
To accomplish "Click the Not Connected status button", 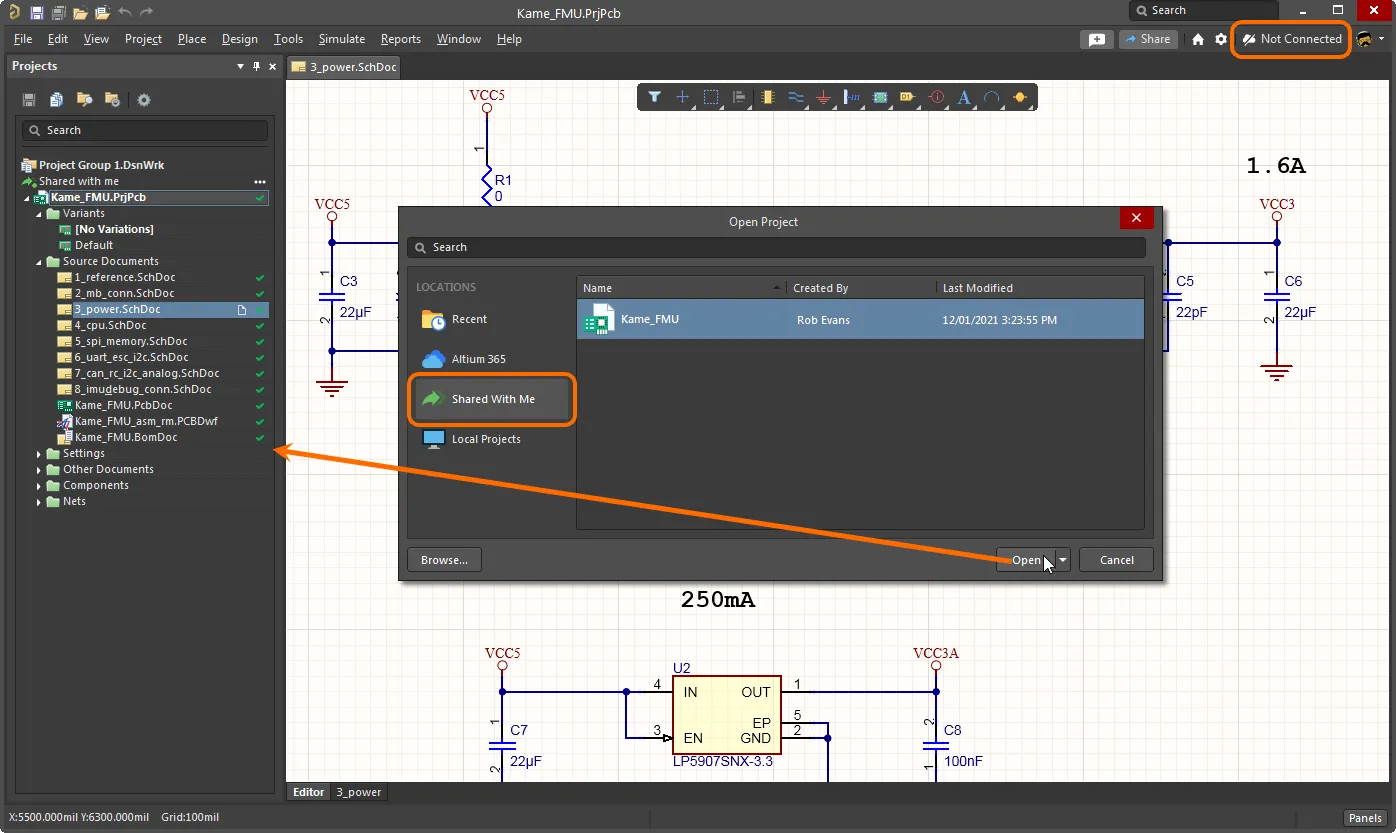I will pyautogui.click(x=1292, y=39).
